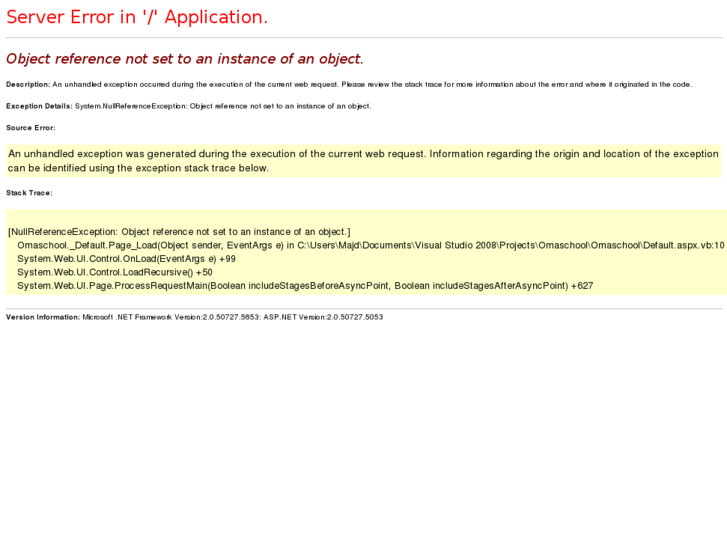The height and width of the screenshot is (545, 727).
Task: Click the 'Description:' label
Action: pyautogui.click(x=28, y=84)
